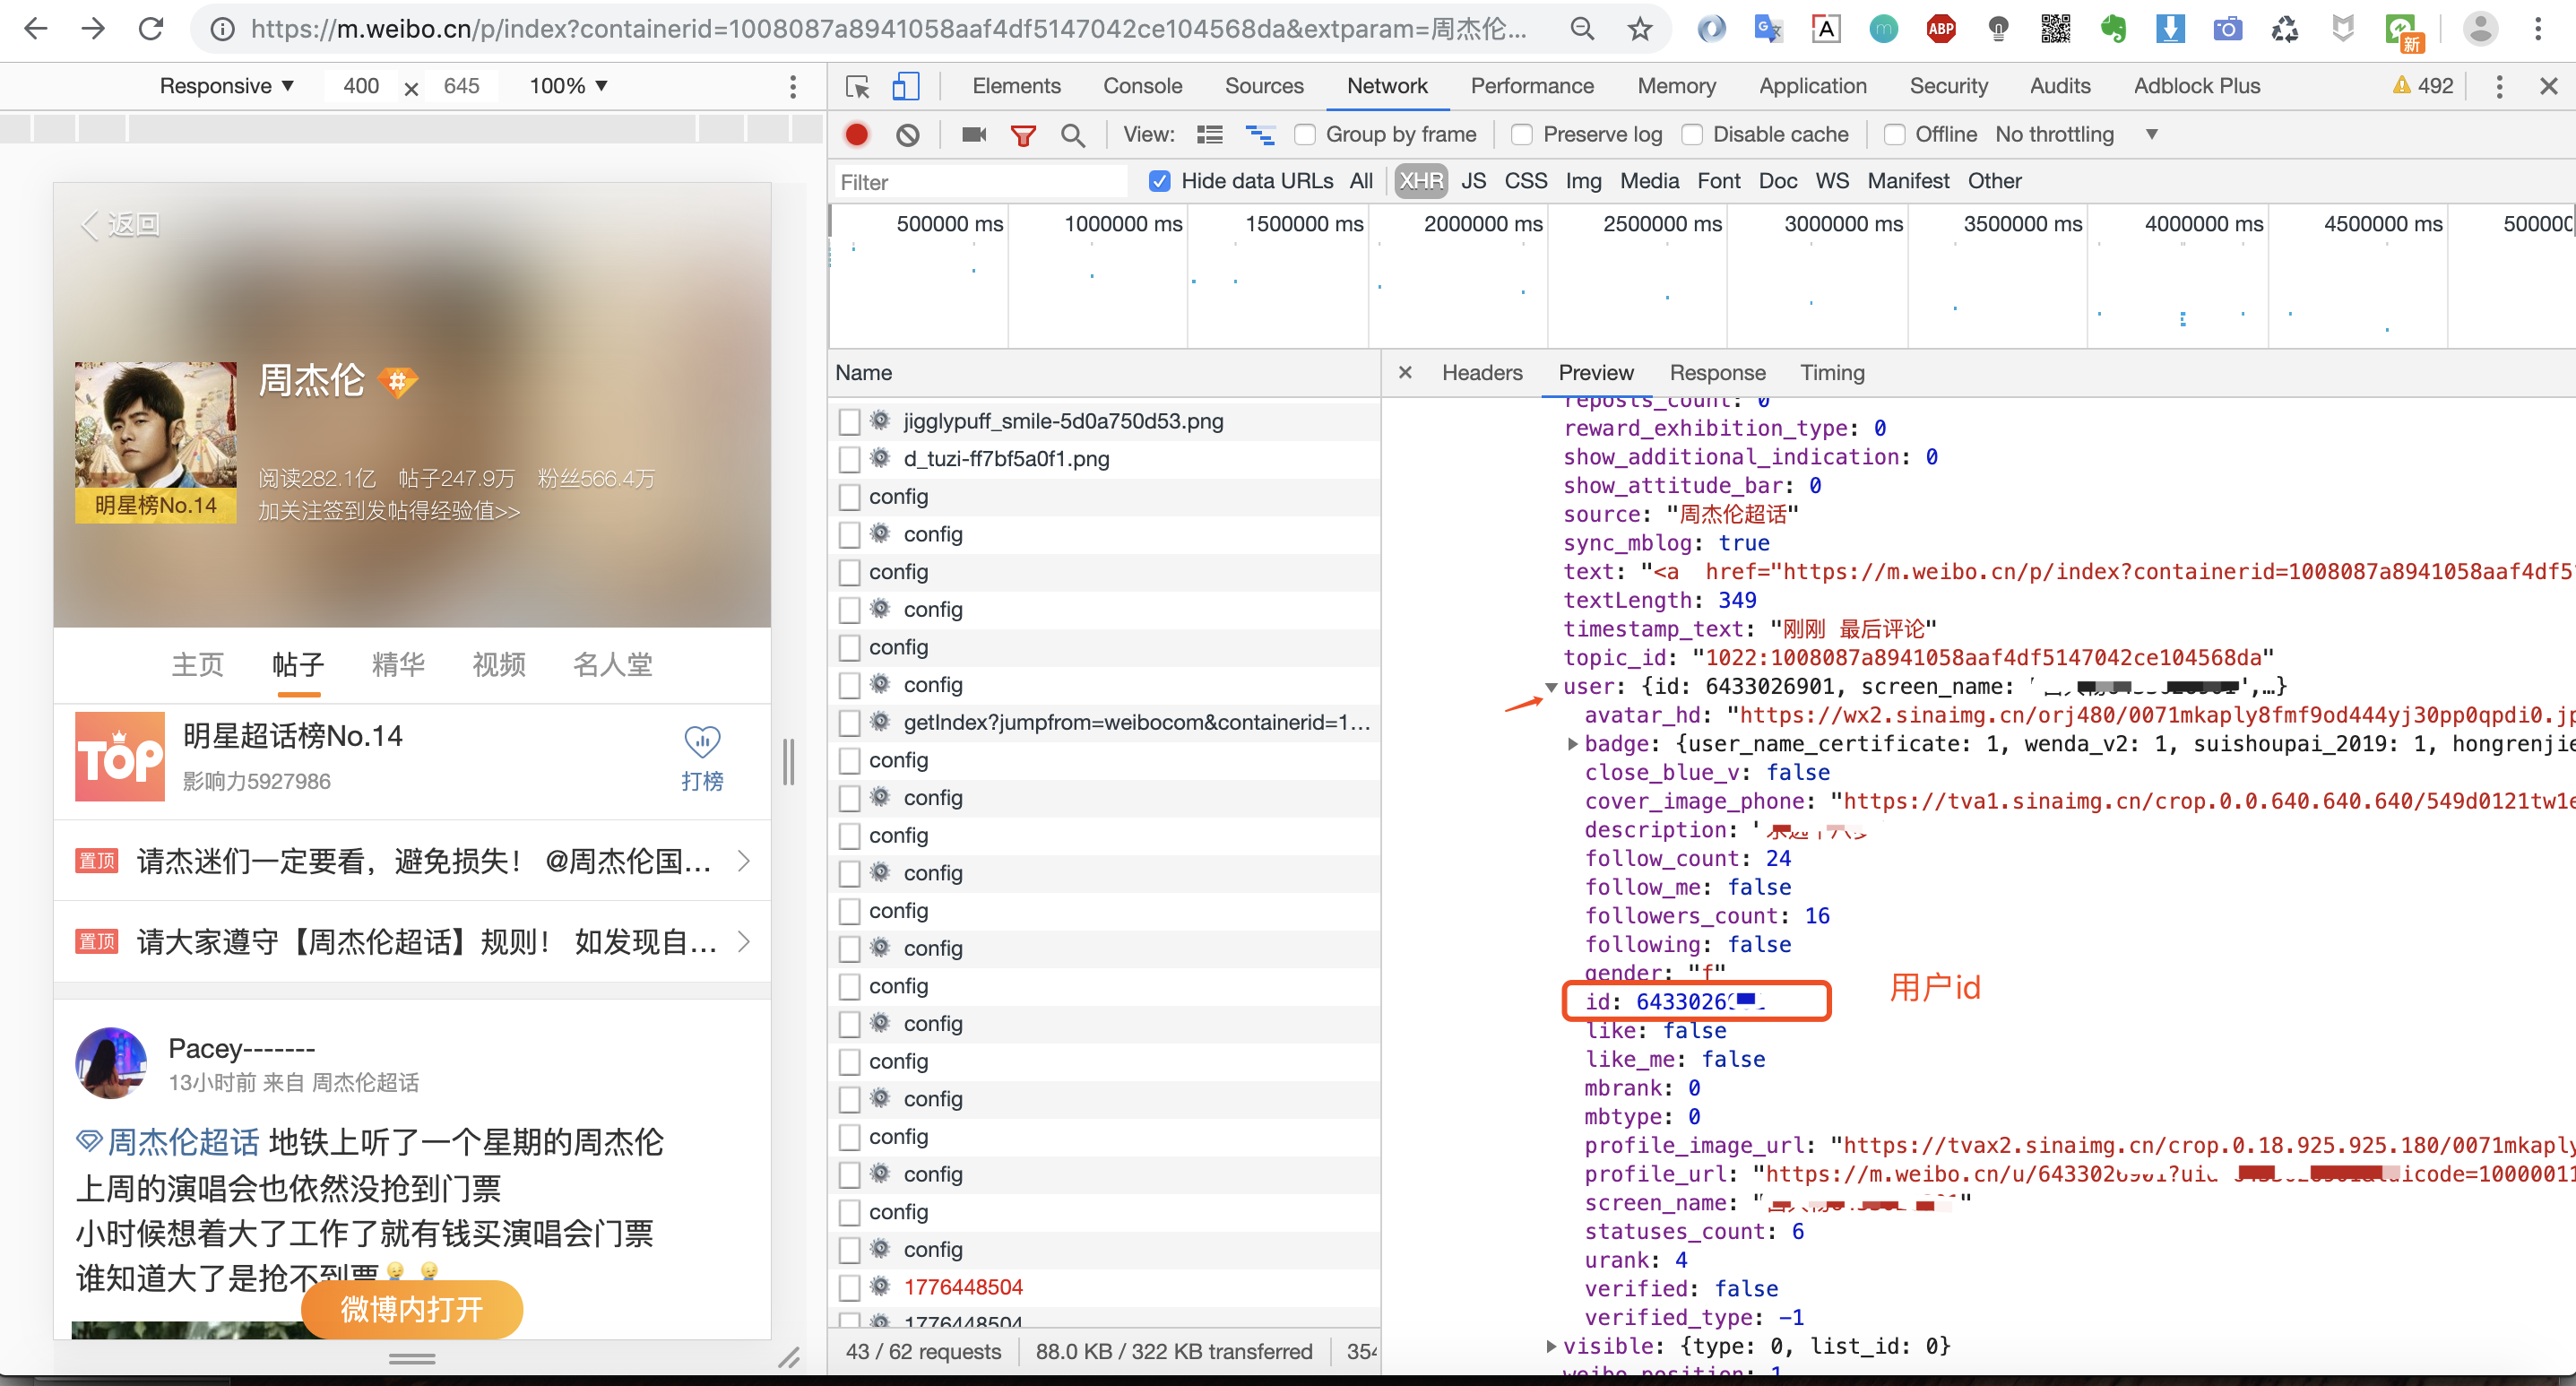
Task: Toggle the network filter funnel icon
Action: 1023,135
